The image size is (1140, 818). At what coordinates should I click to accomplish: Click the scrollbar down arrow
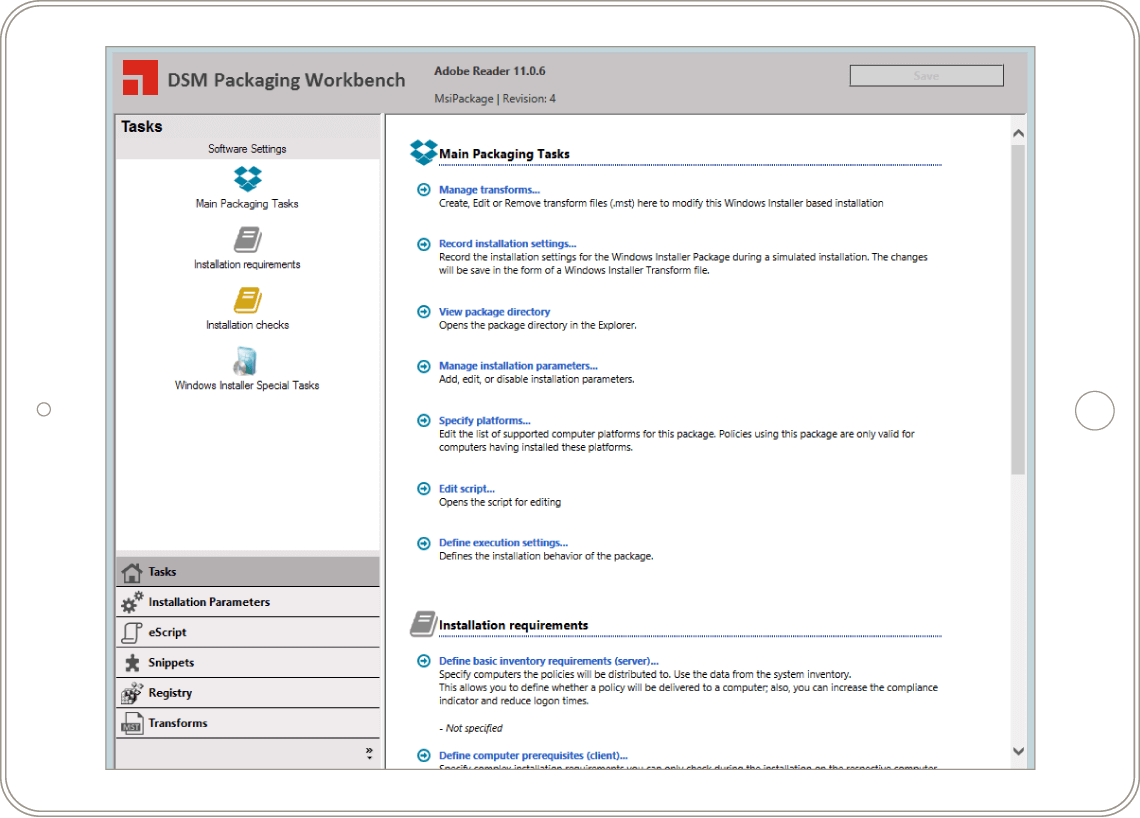tap(1018, 751)
